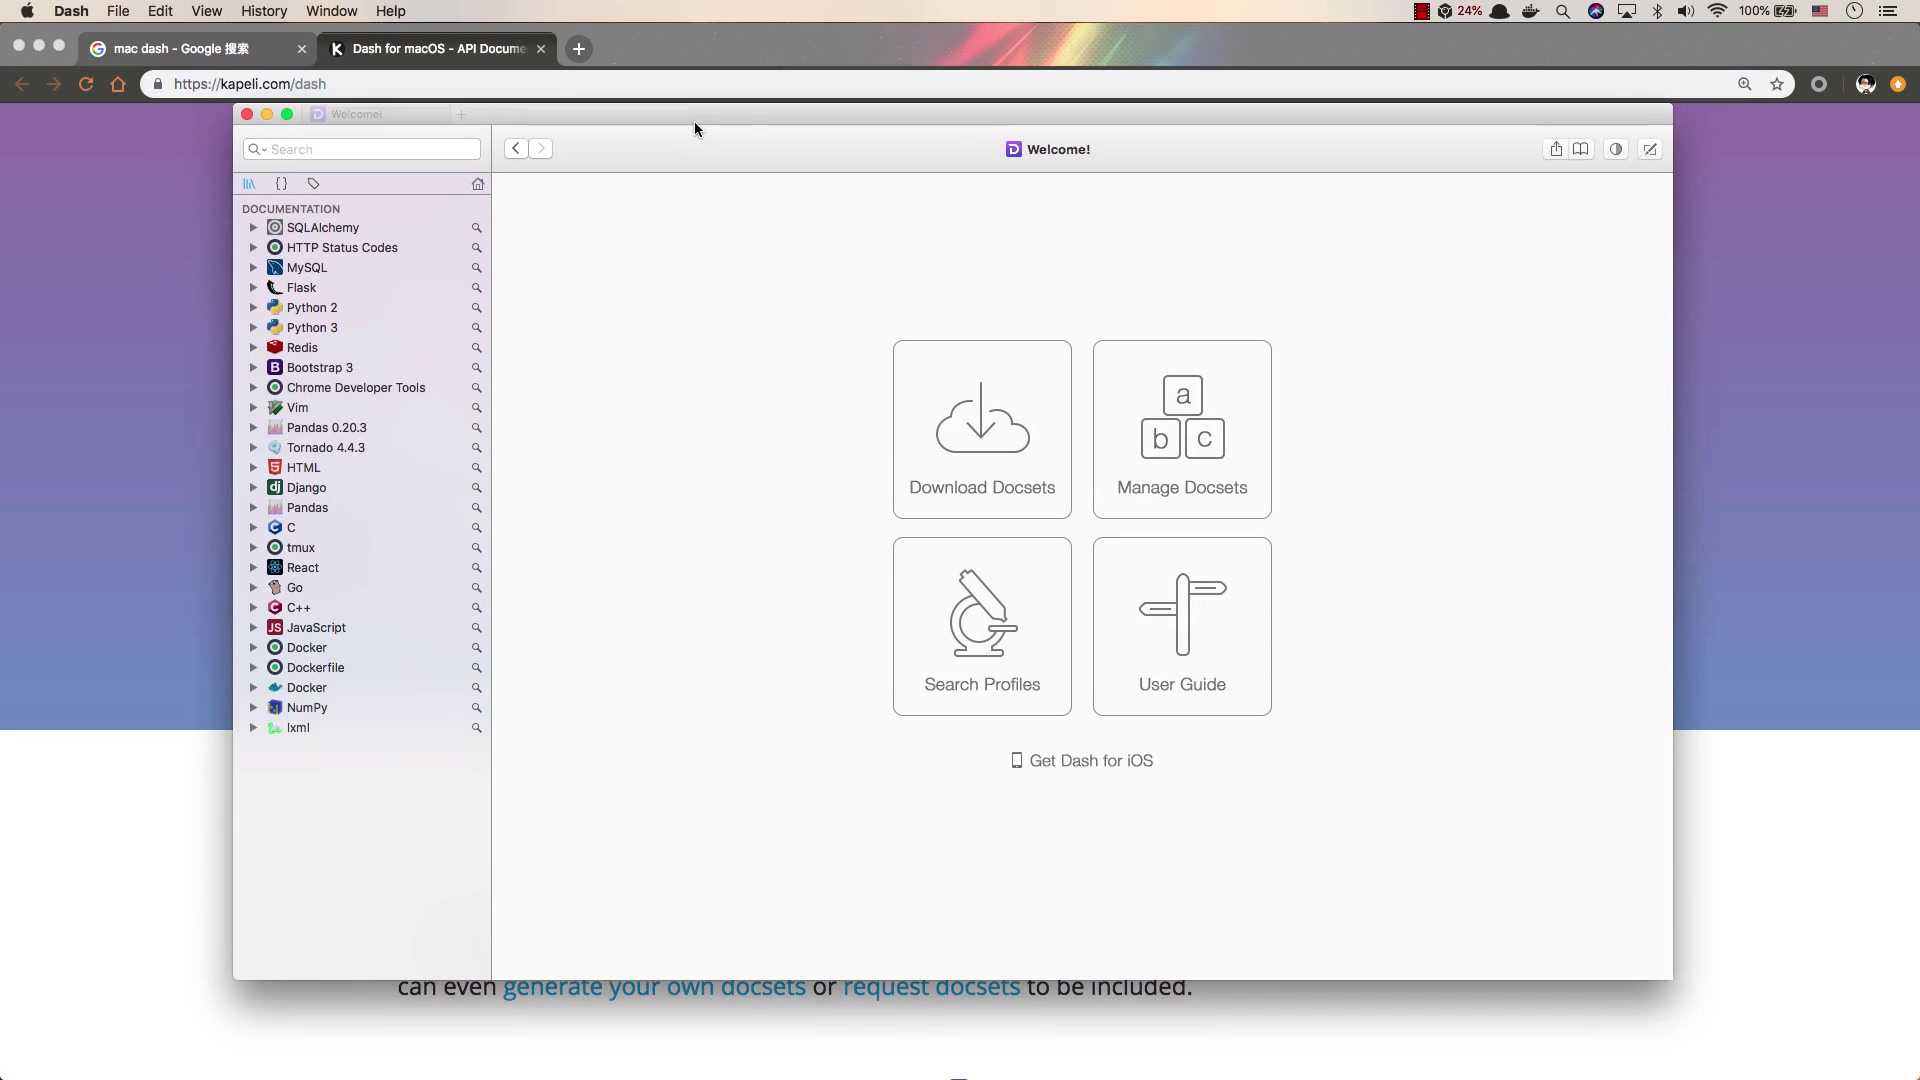Search within Tornado 4.4.3 magnifier icon
The image size is (1920, 1080).
[x=477, y=448]
